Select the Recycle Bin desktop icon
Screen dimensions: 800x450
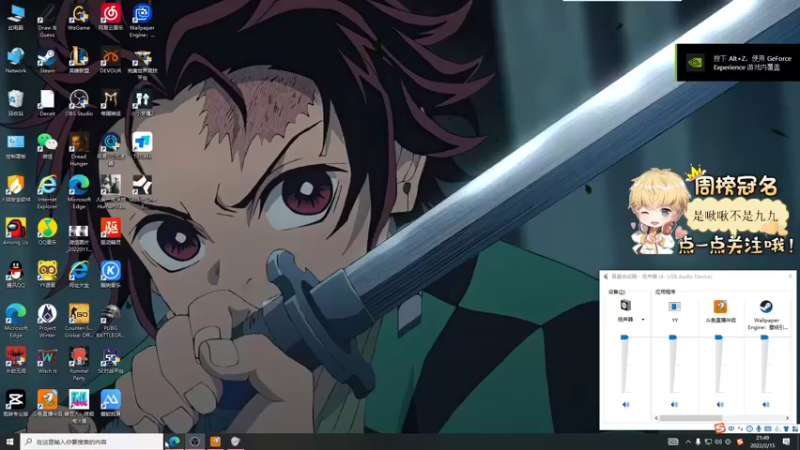[x=15, y=104]
